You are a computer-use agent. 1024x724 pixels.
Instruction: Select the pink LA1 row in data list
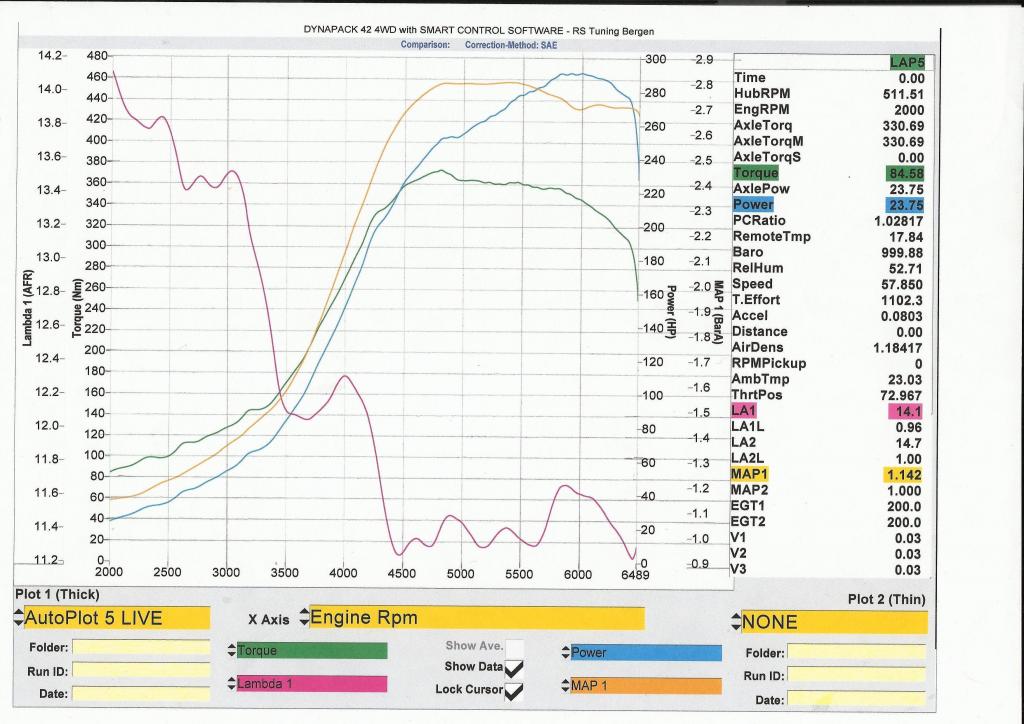tap(744, 410)
